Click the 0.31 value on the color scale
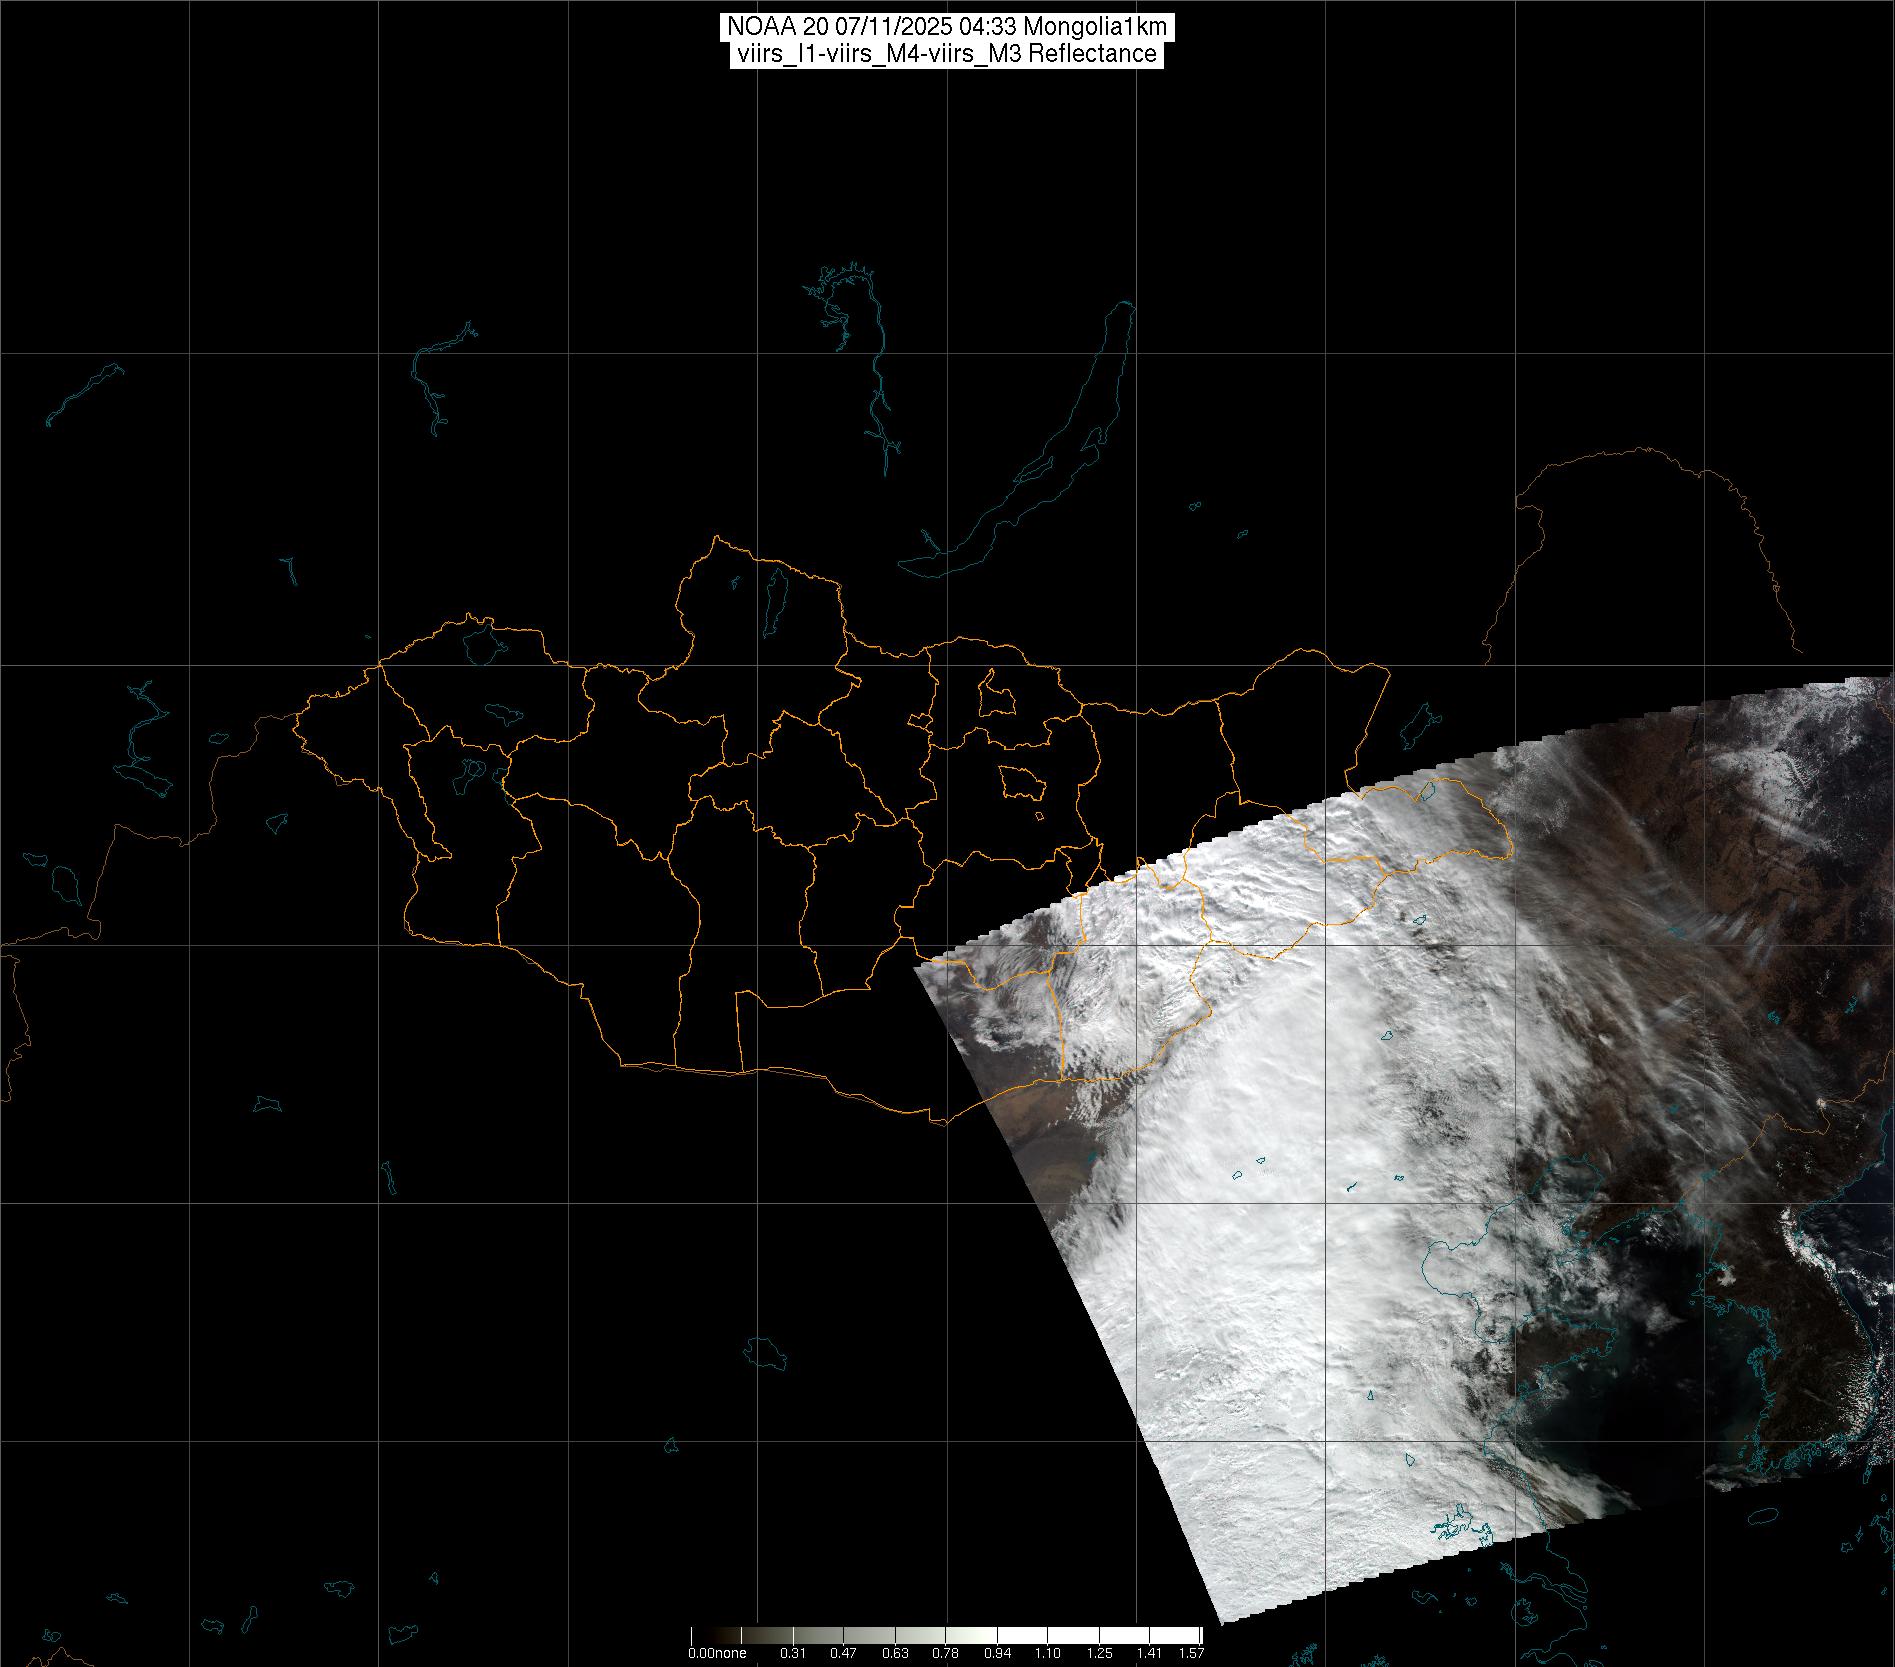Viewport: 1895px width, 1667px height. click(792, 1653)
